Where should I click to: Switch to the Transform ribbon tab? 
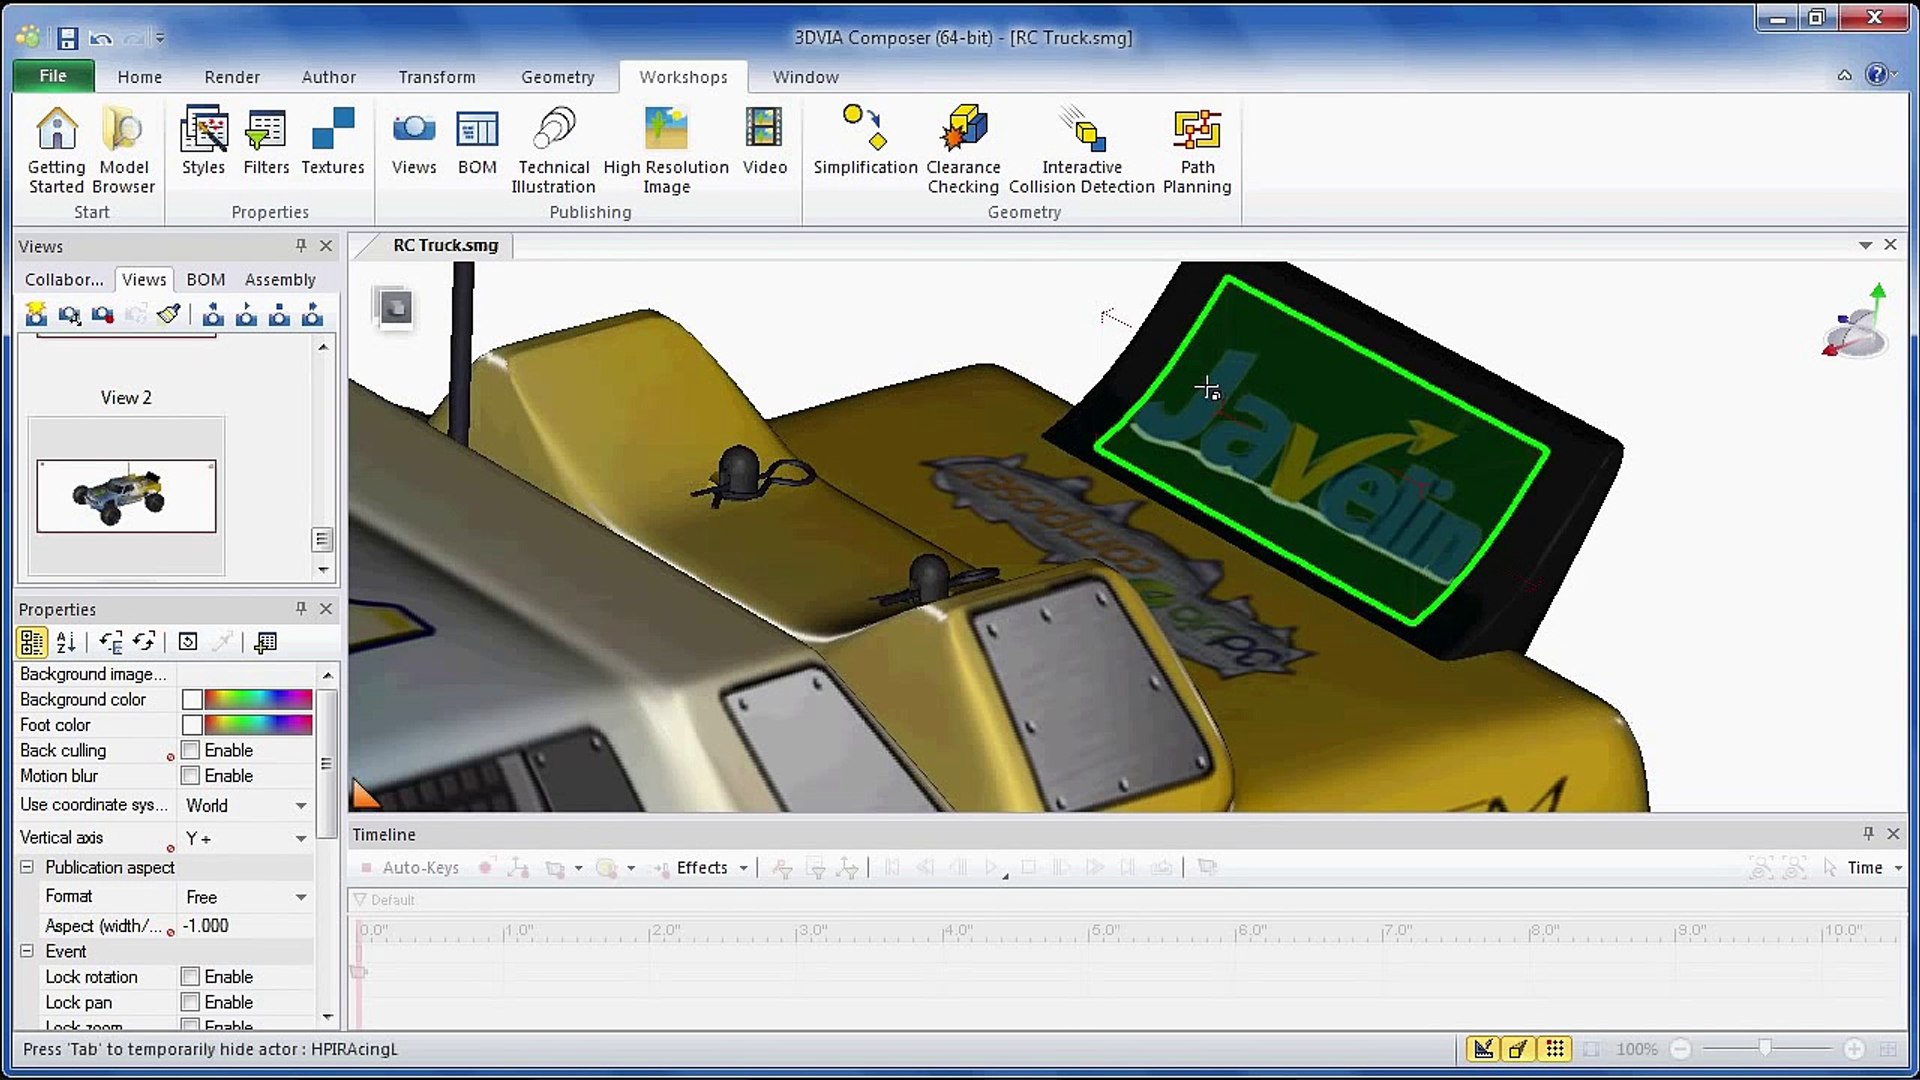[x=437, y=77]
